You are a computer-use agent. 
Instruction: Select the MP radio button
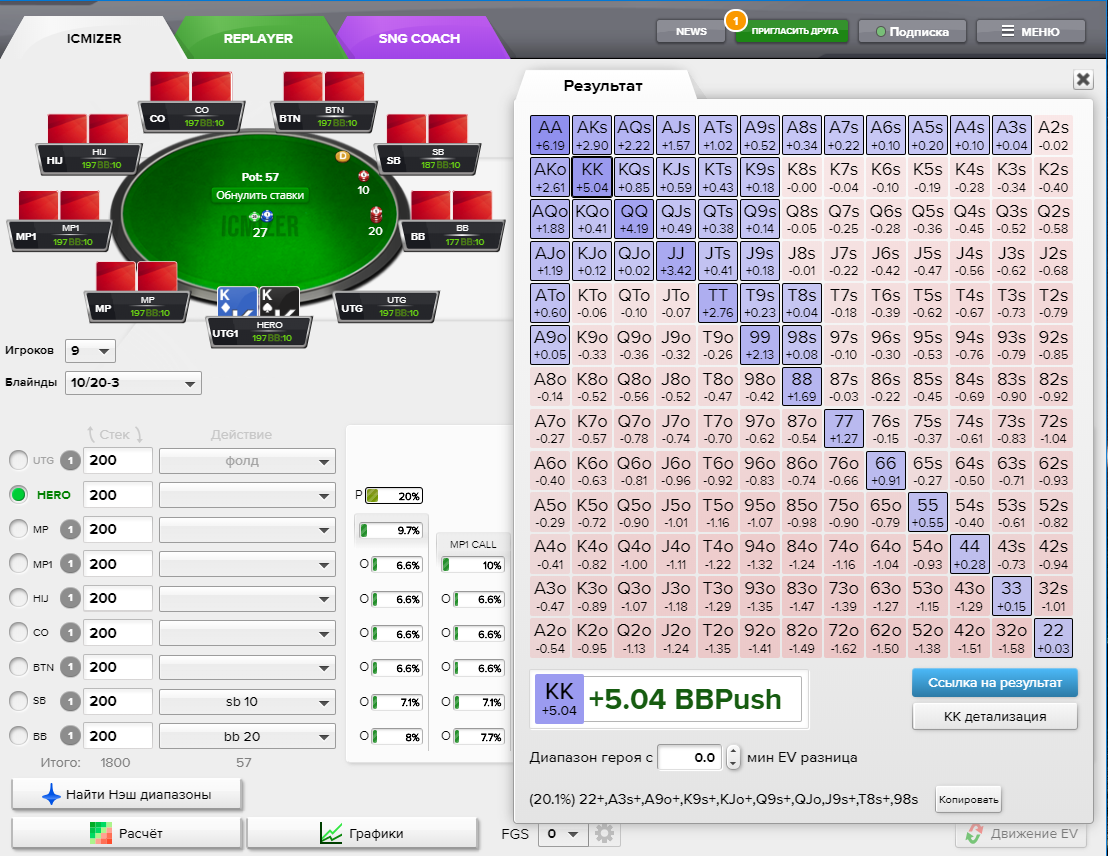(x=18, y=529)
